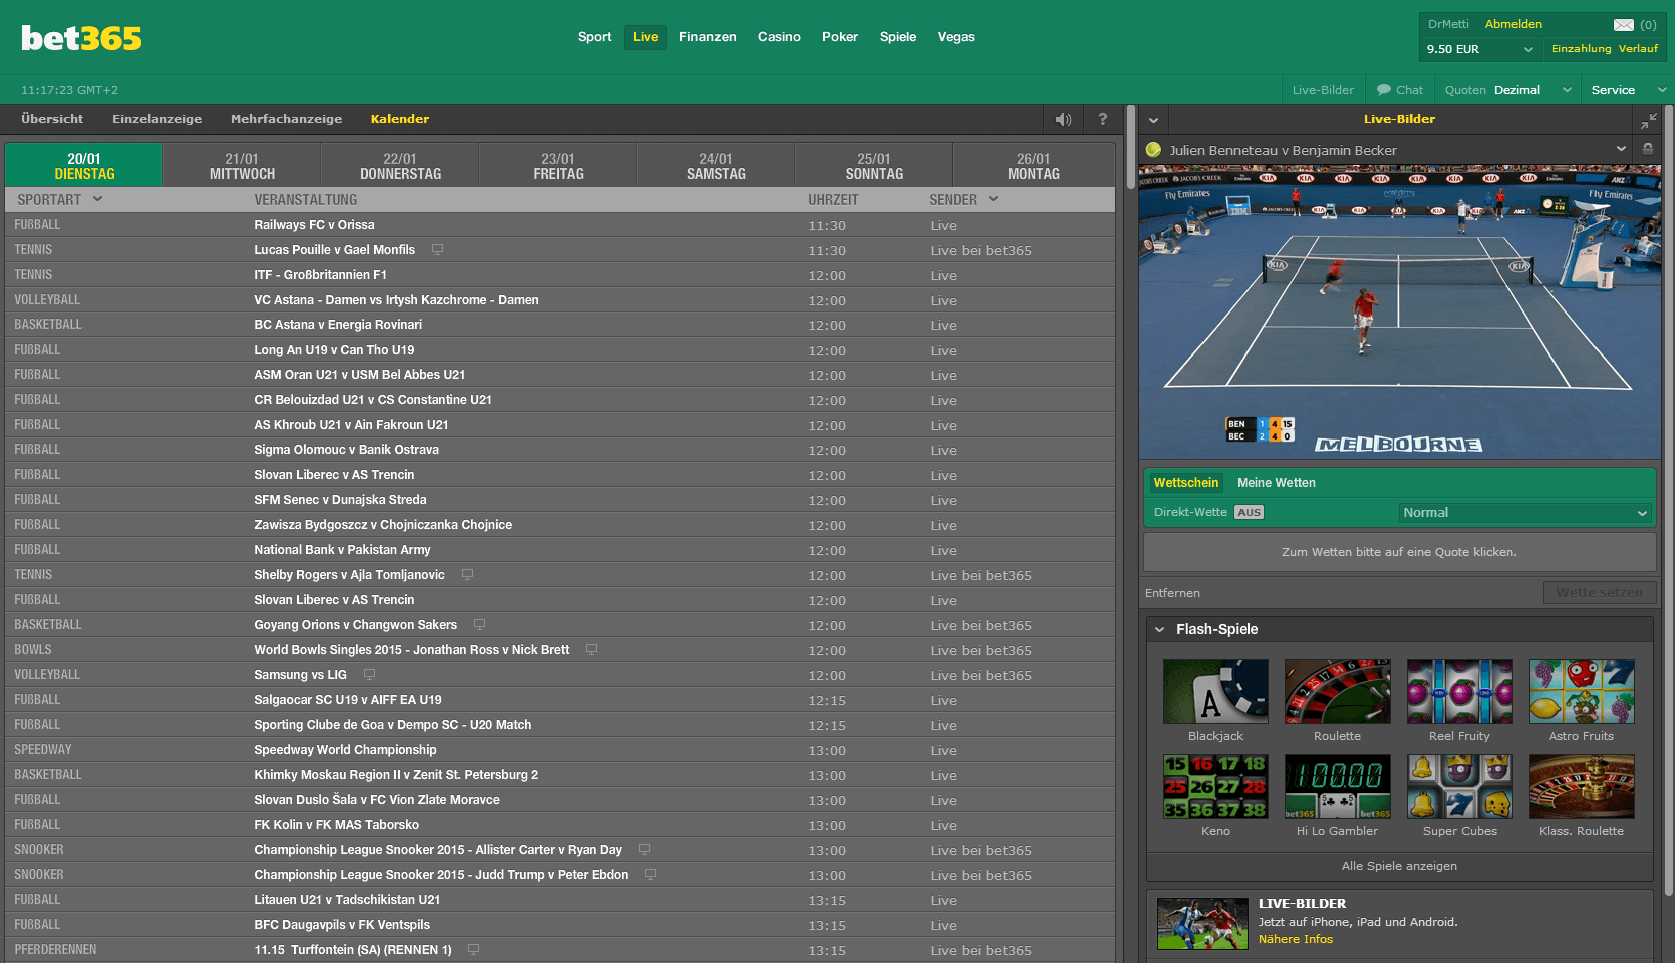The image size is (1675, 963).
Task: Switch to the Übersicht tab
Action: pyautogui.click(x=52, y=119)
